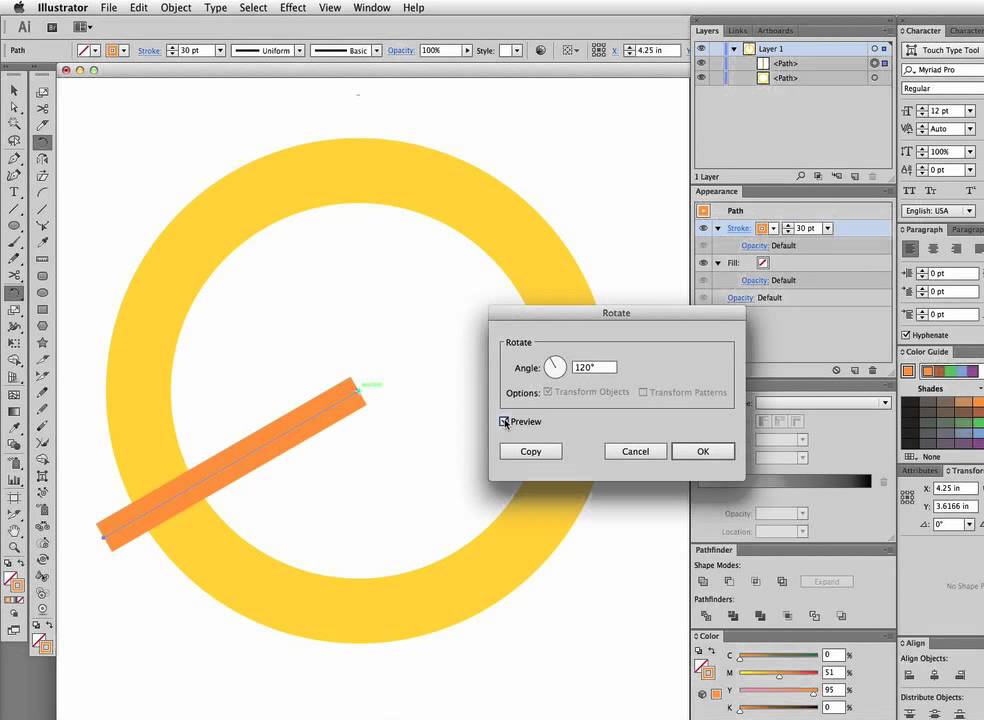Open the Style dropdown in control bar
Screen dimensions: 984x720
click(518, 50)
